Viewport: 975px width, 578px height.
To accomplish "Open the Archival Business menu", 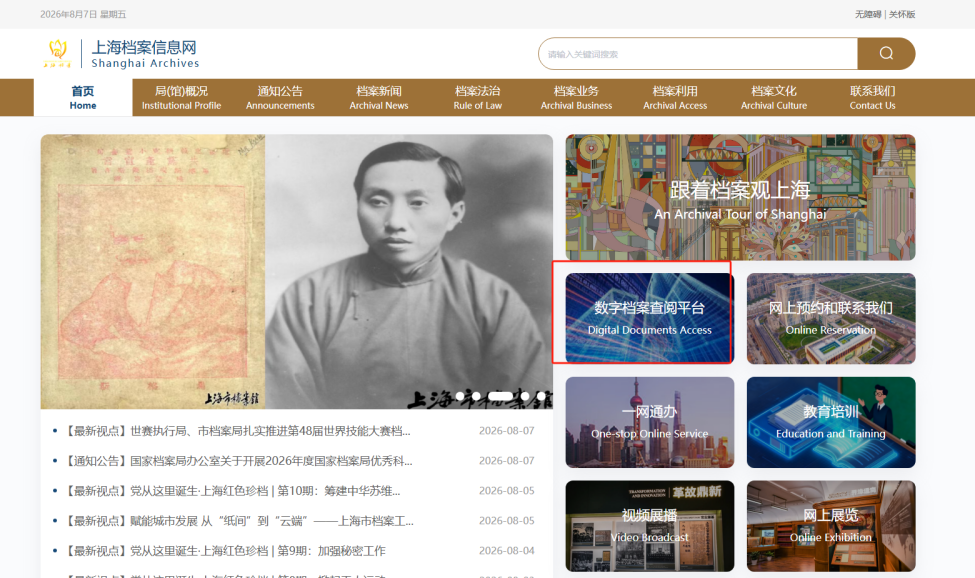I will 576,98.
